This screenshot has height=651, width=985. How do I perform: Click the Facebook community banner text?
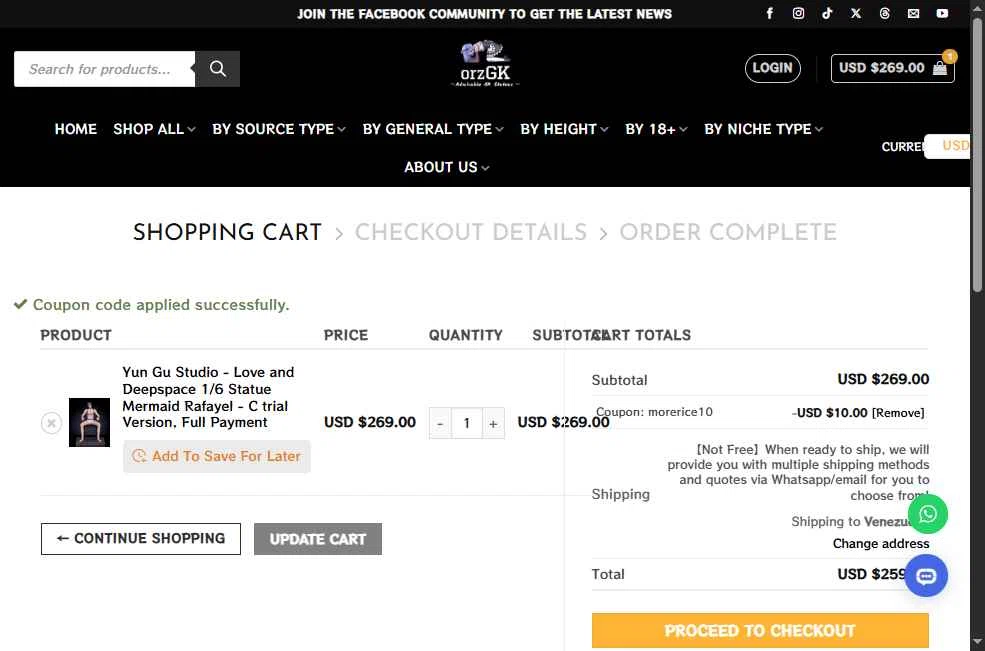point(484,14)
